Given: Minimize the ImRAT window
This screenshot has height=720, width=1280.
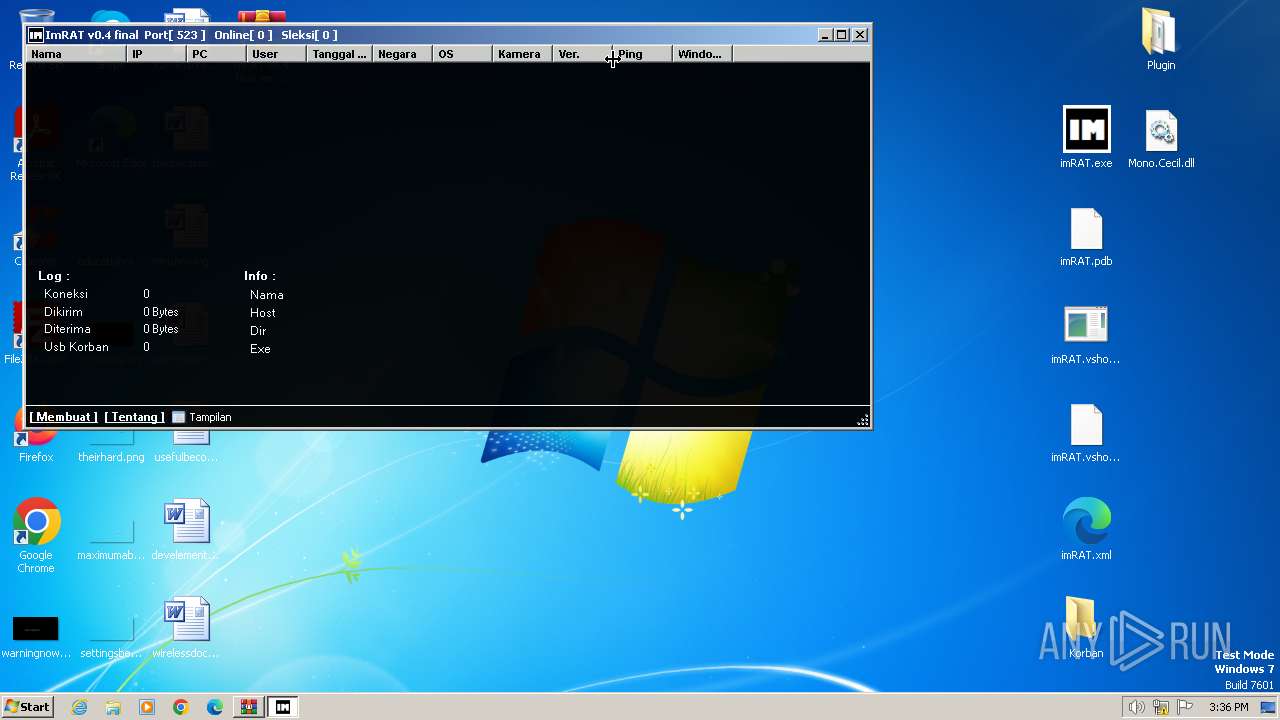Looking at the screenshot, I should point(825,35).
